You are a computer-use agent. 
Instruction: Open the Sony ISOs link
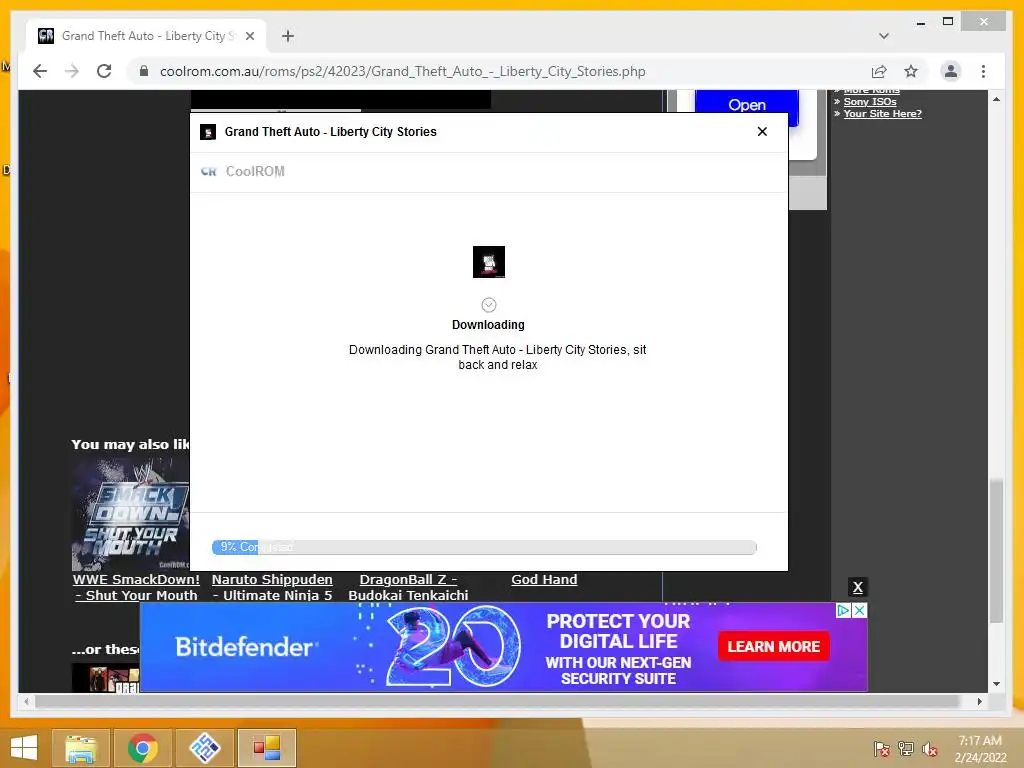pyautogui.click(x=870, y=101)
